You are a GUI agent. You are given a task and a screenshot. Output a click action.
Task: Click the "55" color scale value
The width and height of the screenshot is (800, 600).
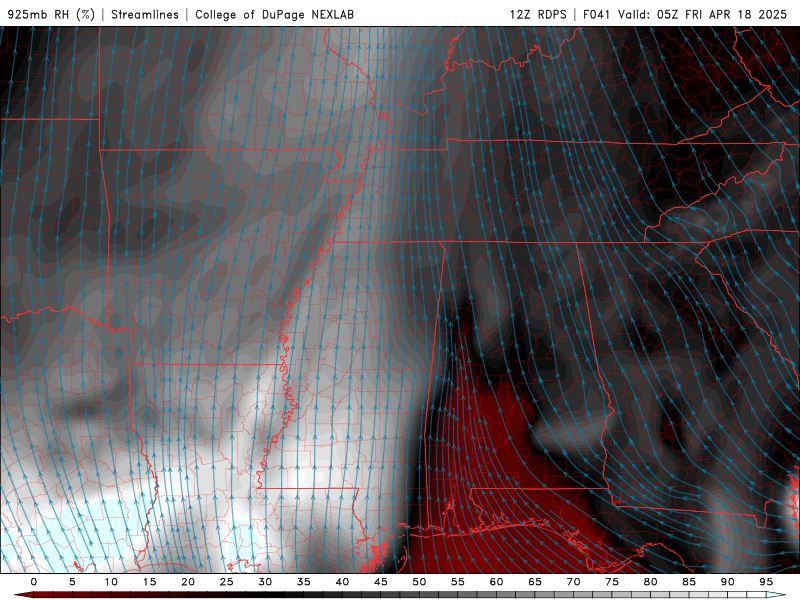point(458,582)
